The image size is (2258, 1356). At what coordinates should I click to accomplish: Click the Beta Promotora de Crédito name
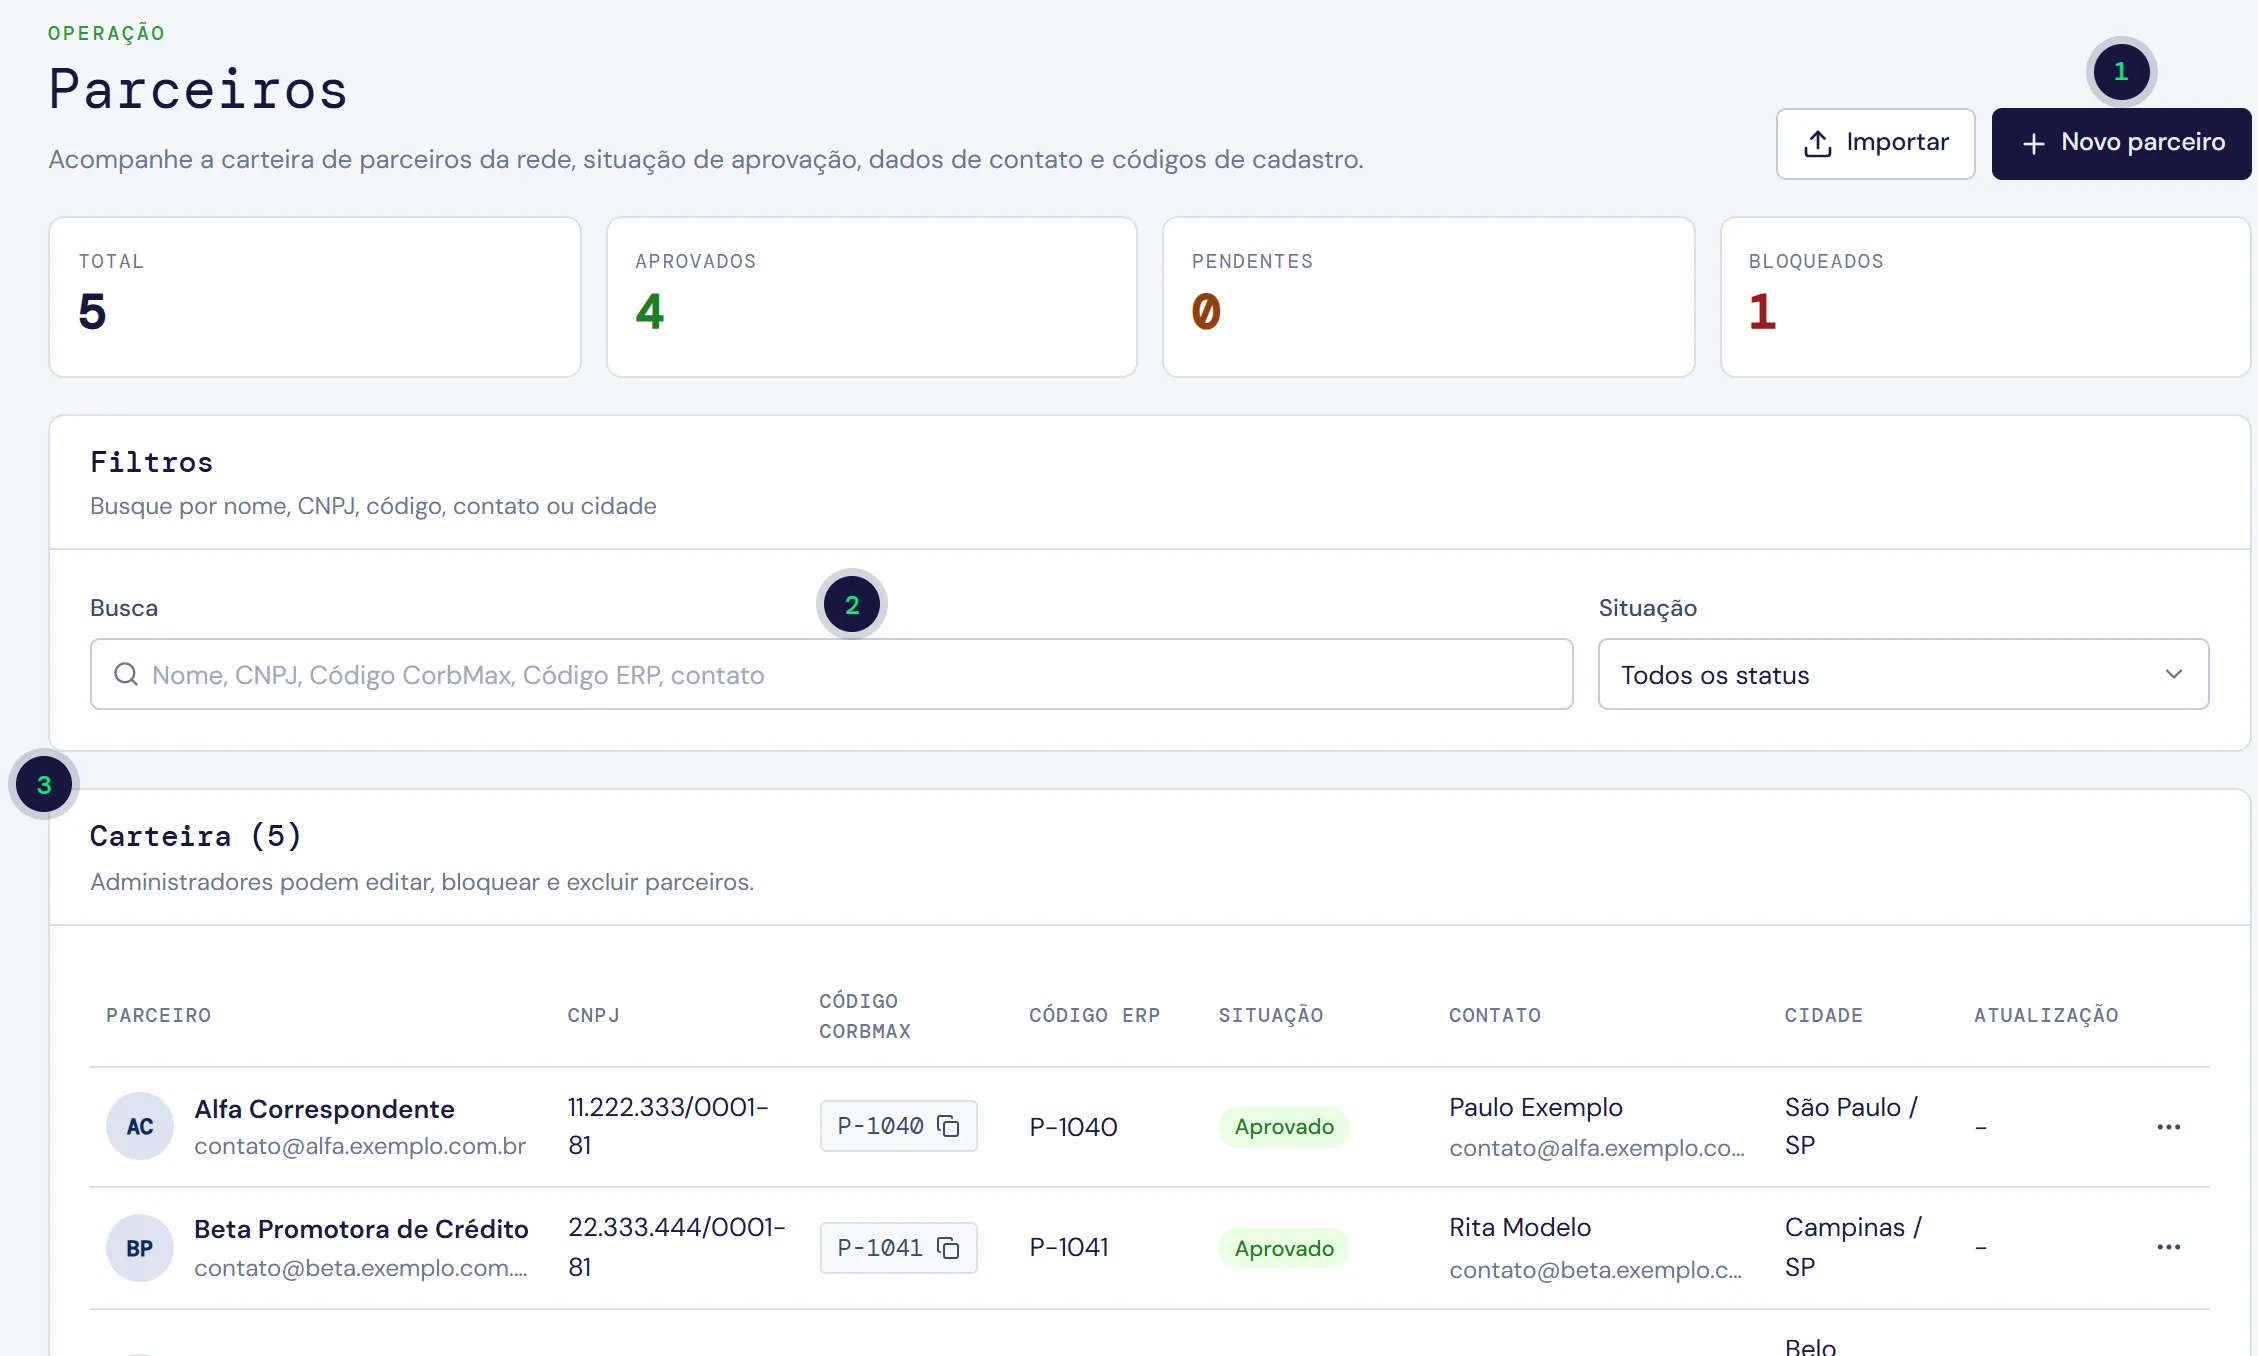pyautogui.click(x=361, y=1229)
